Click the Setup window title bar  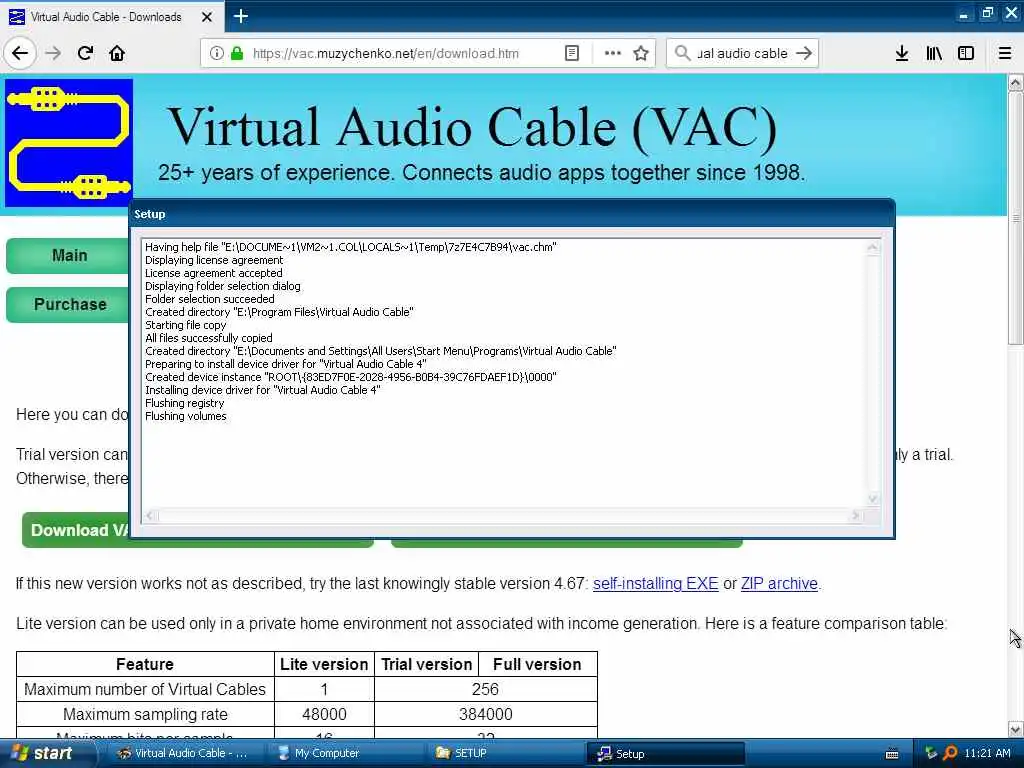(x=511, y=214)
